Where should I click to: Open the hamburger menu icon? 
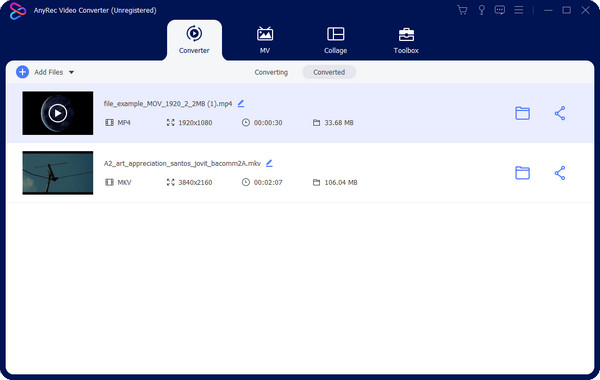click(518, 10)
